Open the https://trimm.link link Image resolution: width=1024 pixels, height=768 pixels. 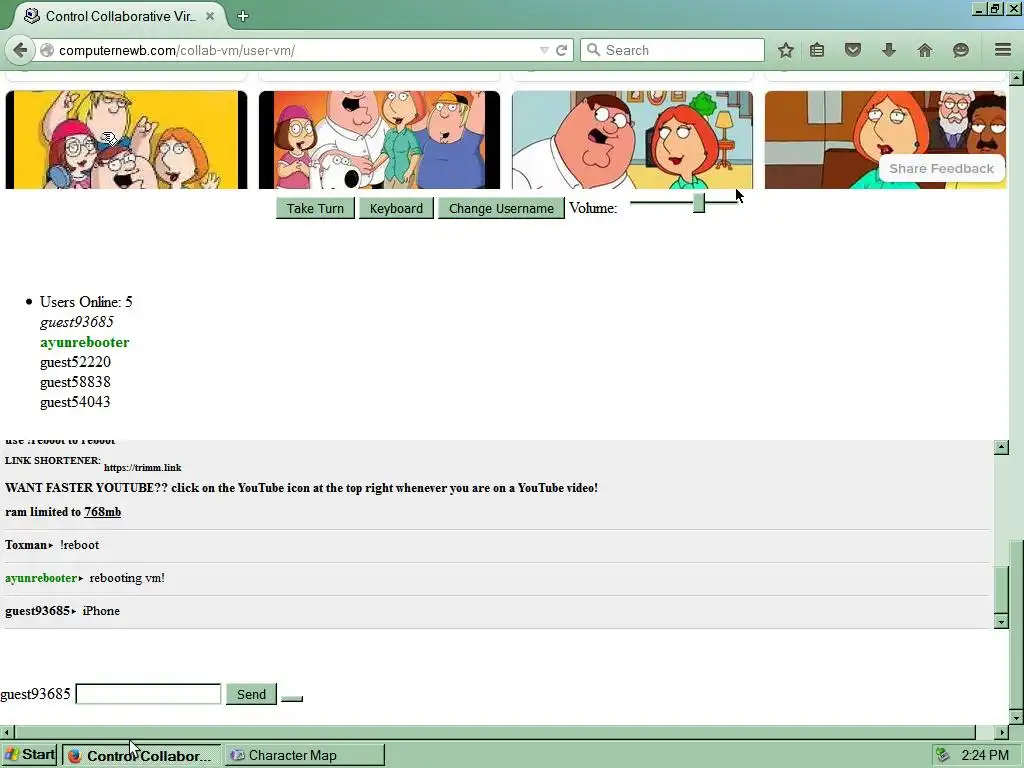pos(142,468)
